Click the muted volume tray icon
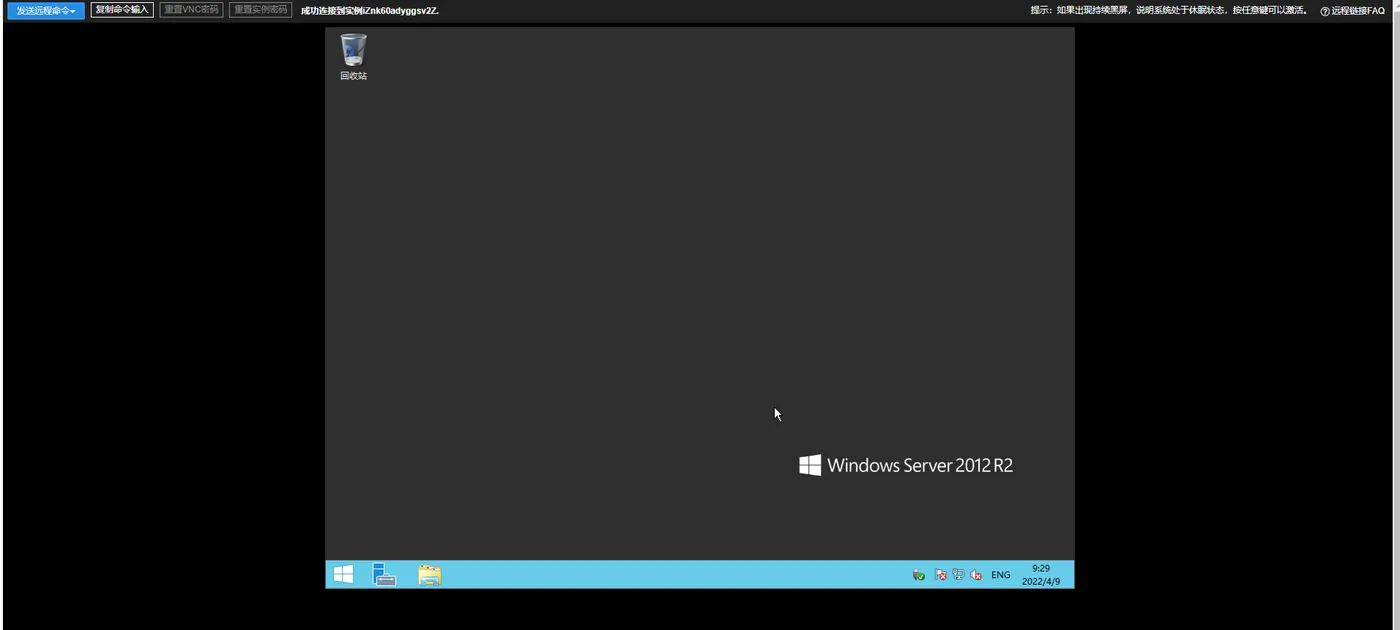 point(976,575)
